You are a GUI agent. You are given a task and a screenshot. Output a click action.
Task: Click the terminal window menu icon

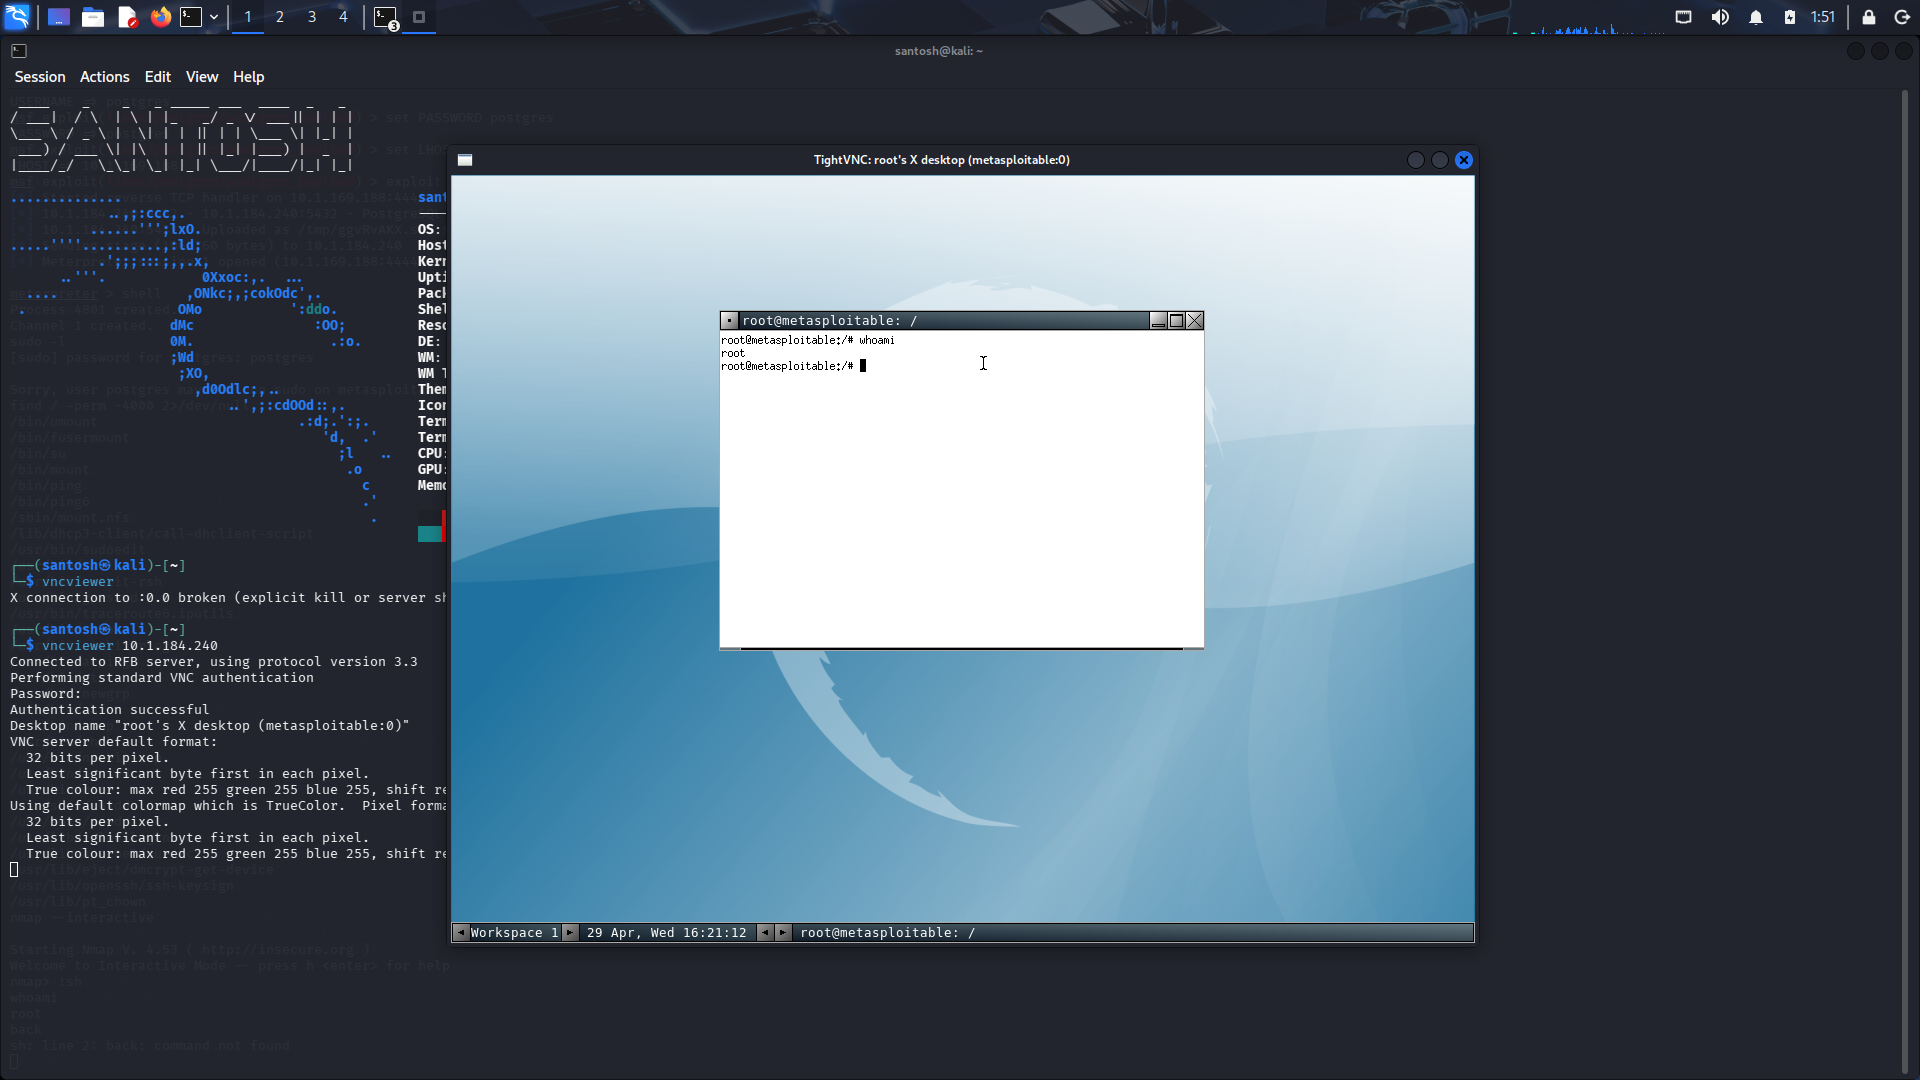click(19, 51)
